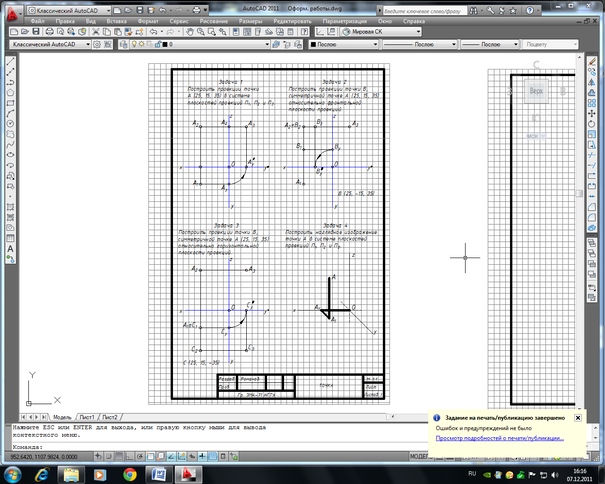Toggle Object Snap in status bar

[x=150, y=457]
